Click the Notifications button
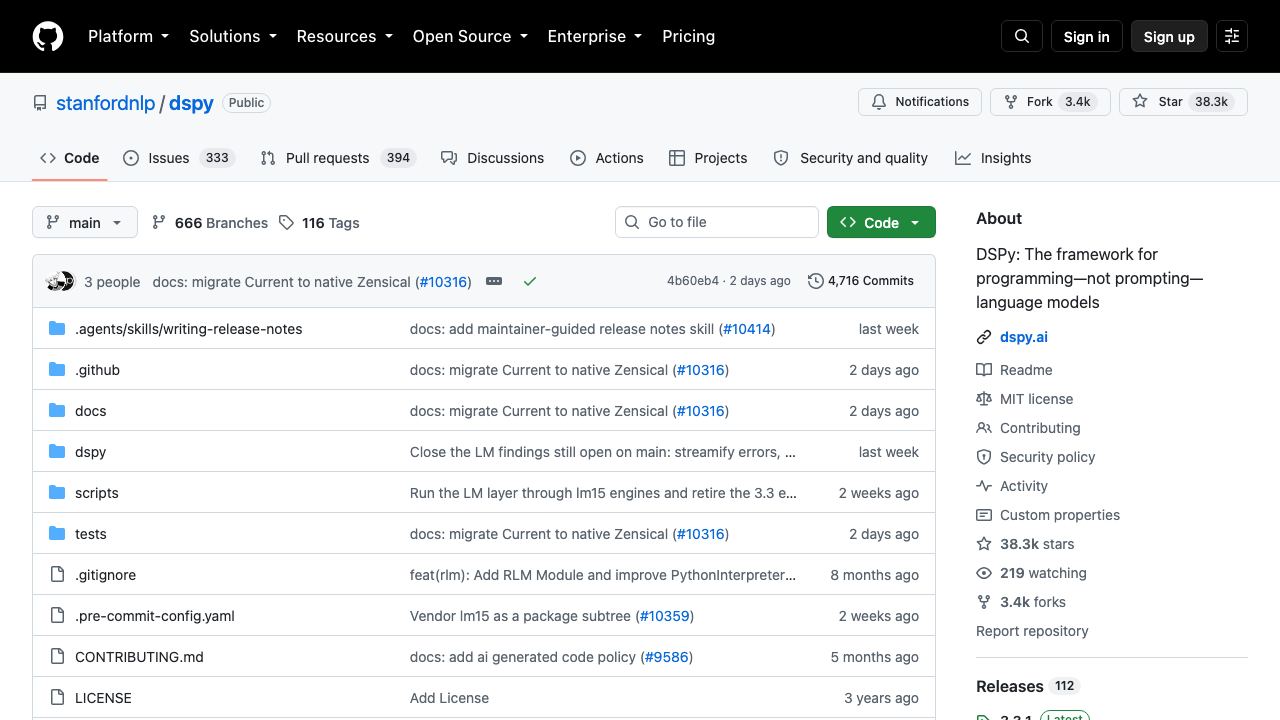 (920, 102)
